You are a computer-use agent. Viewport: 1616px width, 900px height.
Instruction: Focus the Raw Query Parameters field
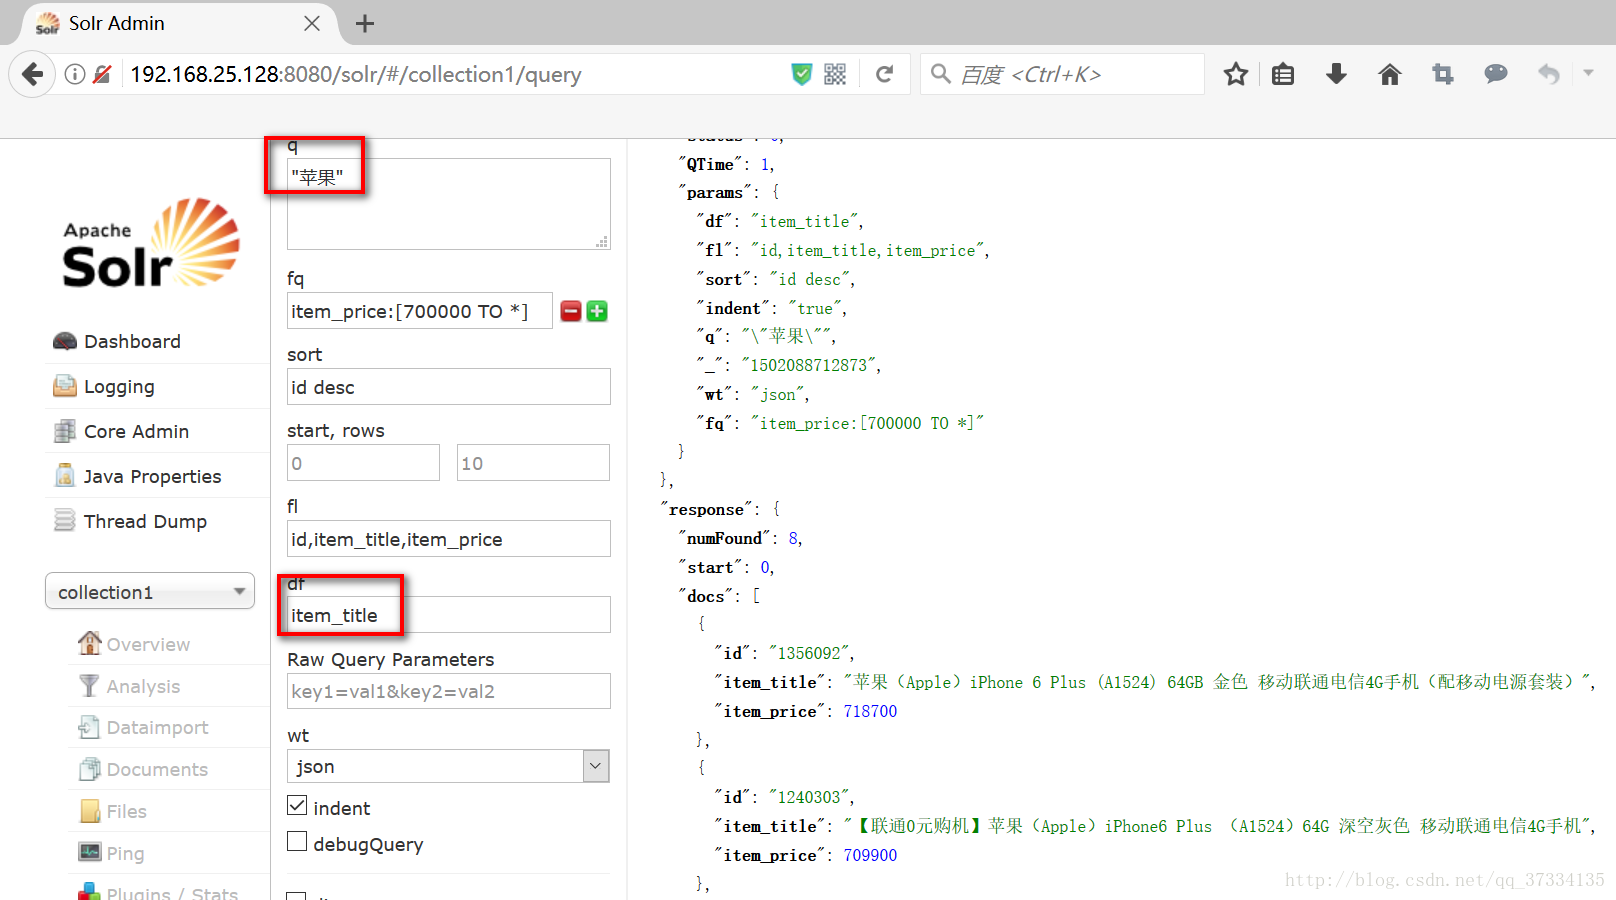(449, 691)
